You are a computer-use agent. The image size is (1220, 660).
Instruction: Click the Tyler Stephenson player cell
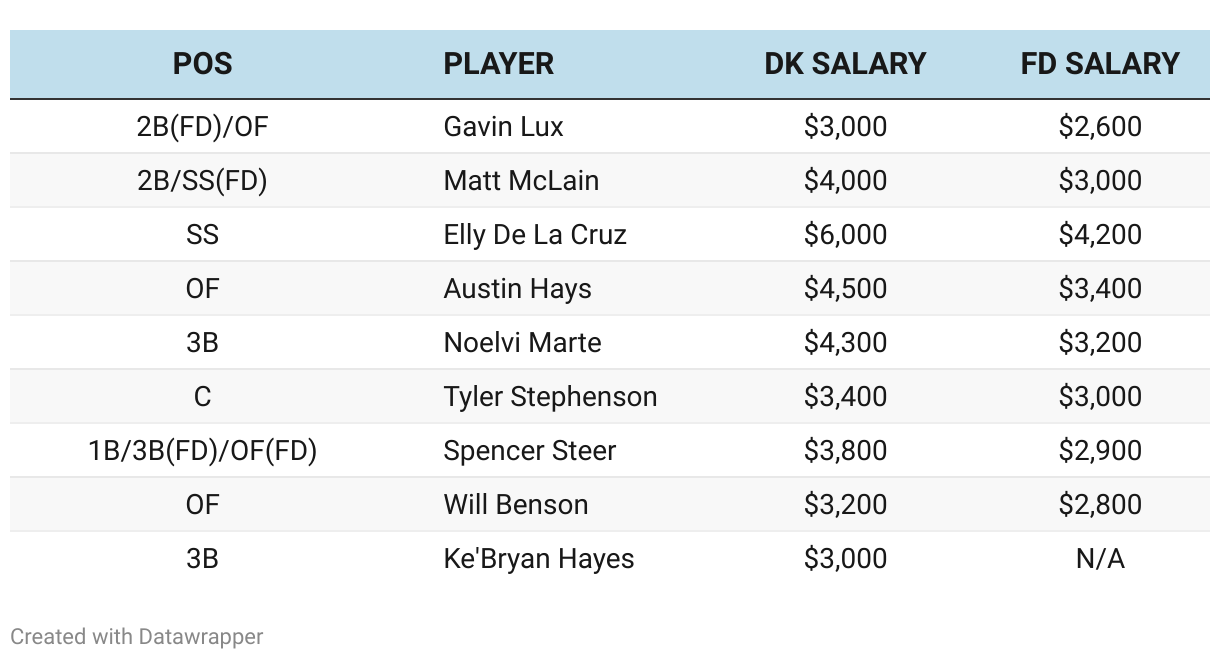(550, 397)
